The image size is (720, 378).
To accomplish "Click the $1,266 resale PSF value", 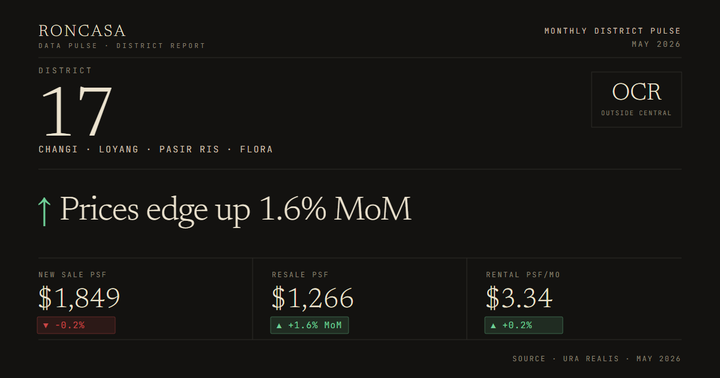I will point(312,298).
